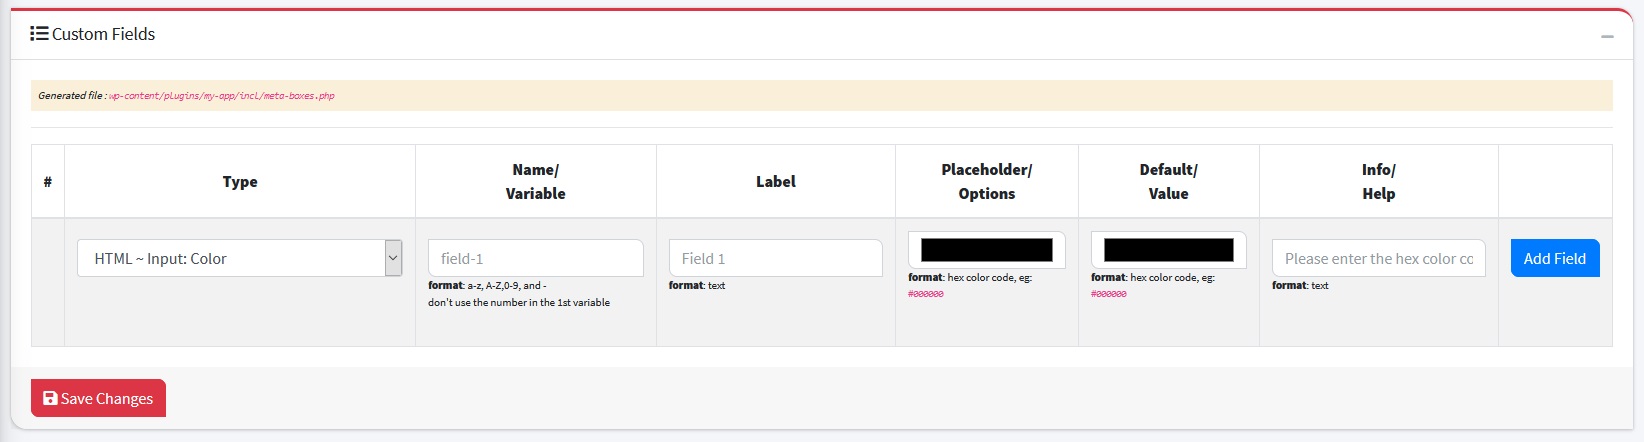Click the floppy disk icon in Save Changes
1644x442 pixels.
click(50, 398)
